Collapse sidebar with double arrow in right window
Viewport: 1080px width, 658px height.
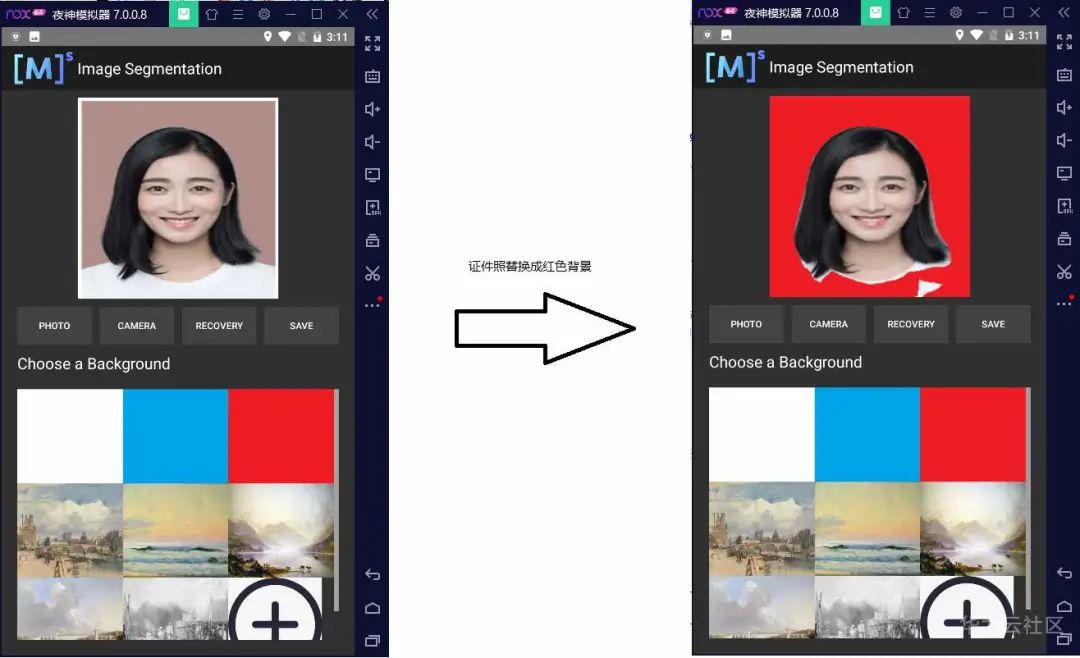[1063, 12]
